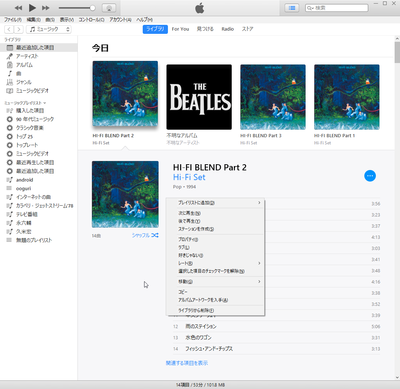This screenshot has height=389, width=400.
Task: Expand the レート submenu arrow
Action: [259, 263]
